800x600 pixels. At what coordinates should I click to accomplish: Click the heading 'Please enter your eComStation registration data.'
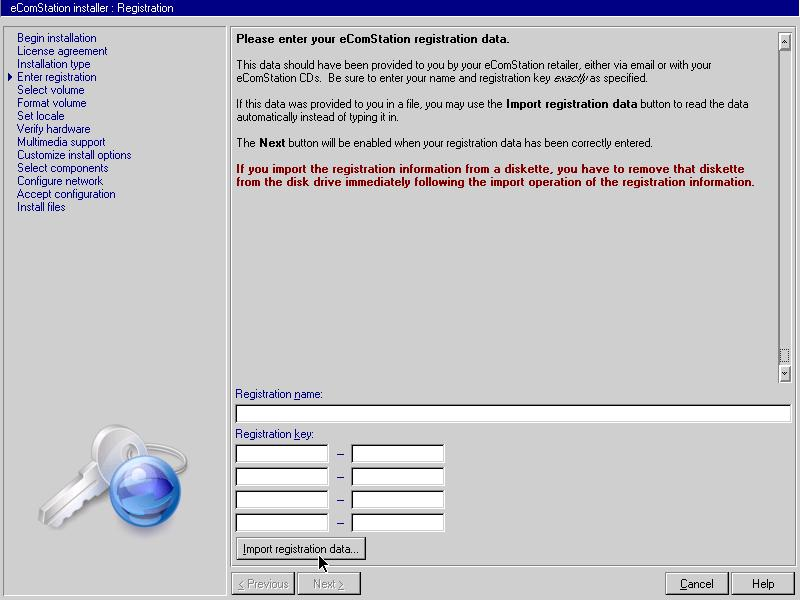[372, 39]
